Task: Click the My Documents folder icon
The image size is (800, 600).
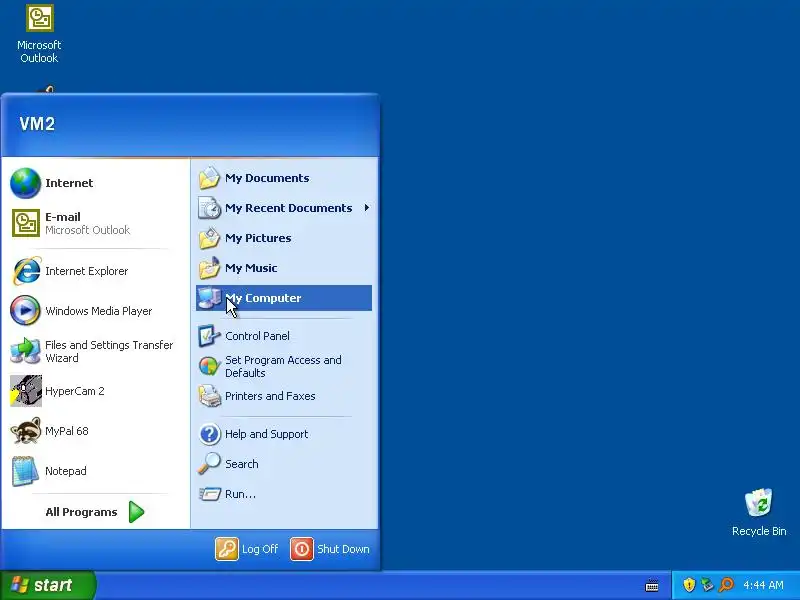Action: click(x=209, y=178)
